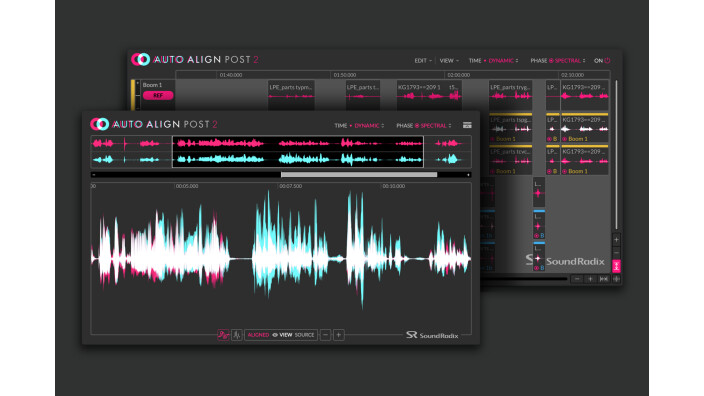Zoom in with front window plus button

(x=339, y=335)
